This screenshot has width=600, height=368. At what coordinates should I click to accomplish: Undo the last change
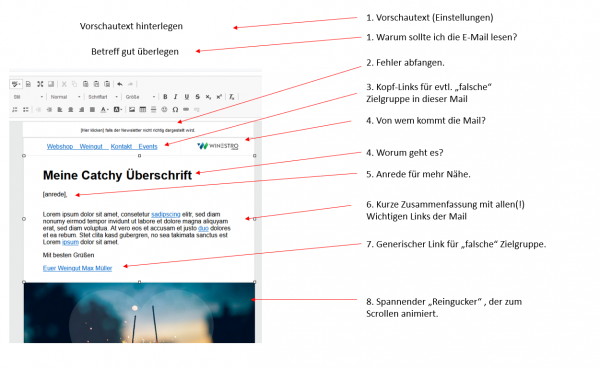(x=120, y=84)
